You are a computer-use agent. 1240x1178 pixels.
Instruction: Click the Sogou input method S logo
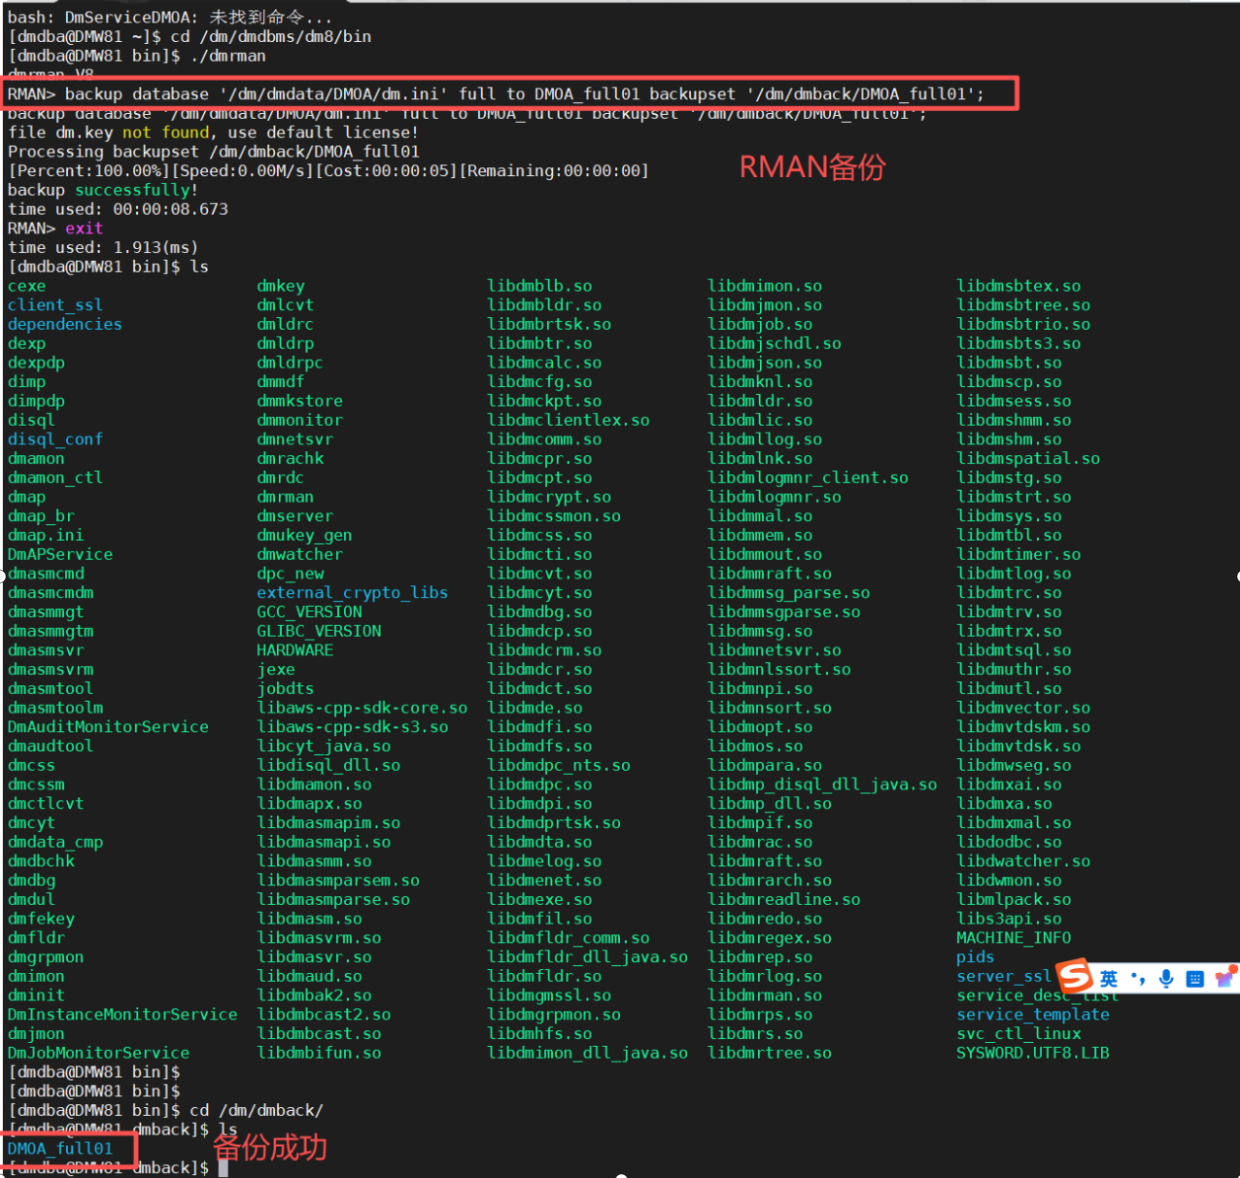(1075, 975)
